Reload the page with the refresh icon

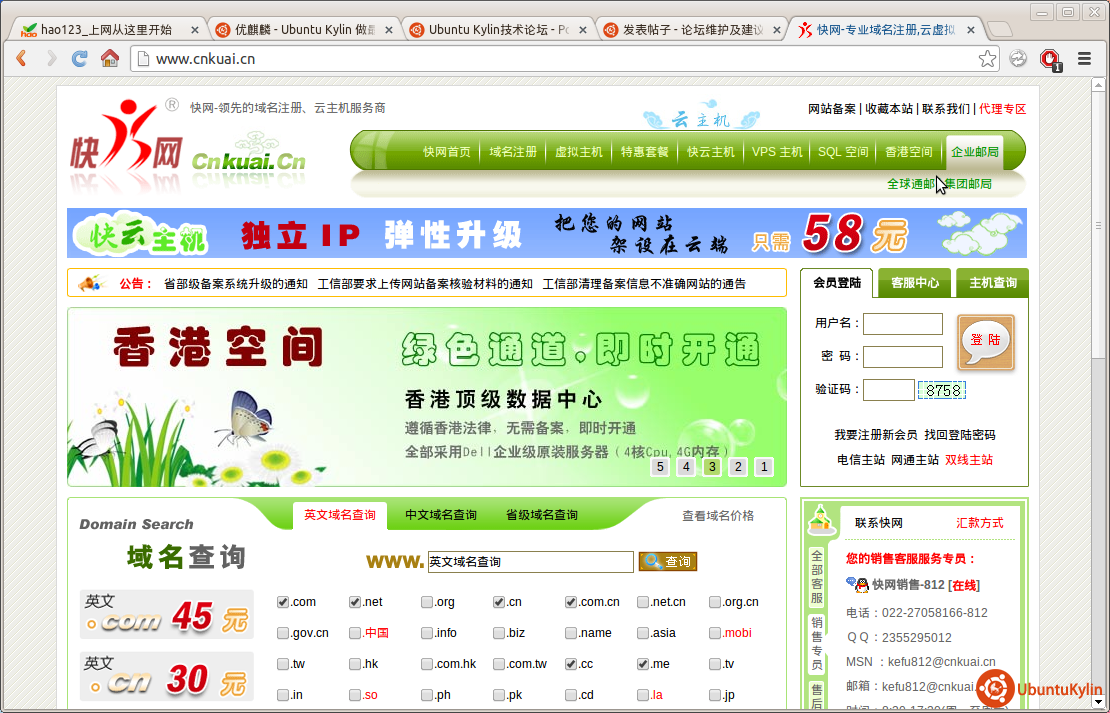tap(80, 59)
